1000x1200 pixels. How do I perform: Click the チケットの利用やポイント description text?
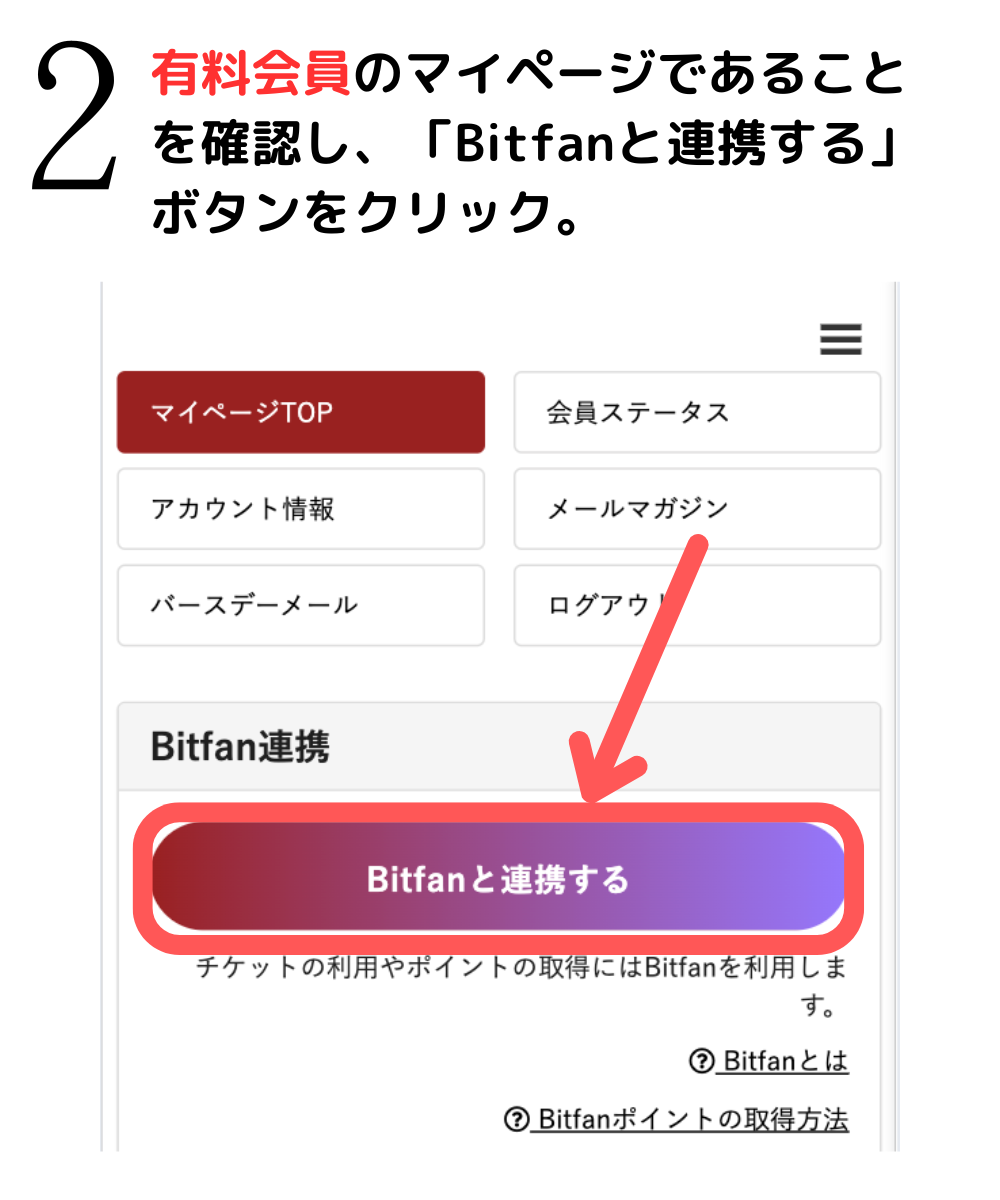[521, 986]
